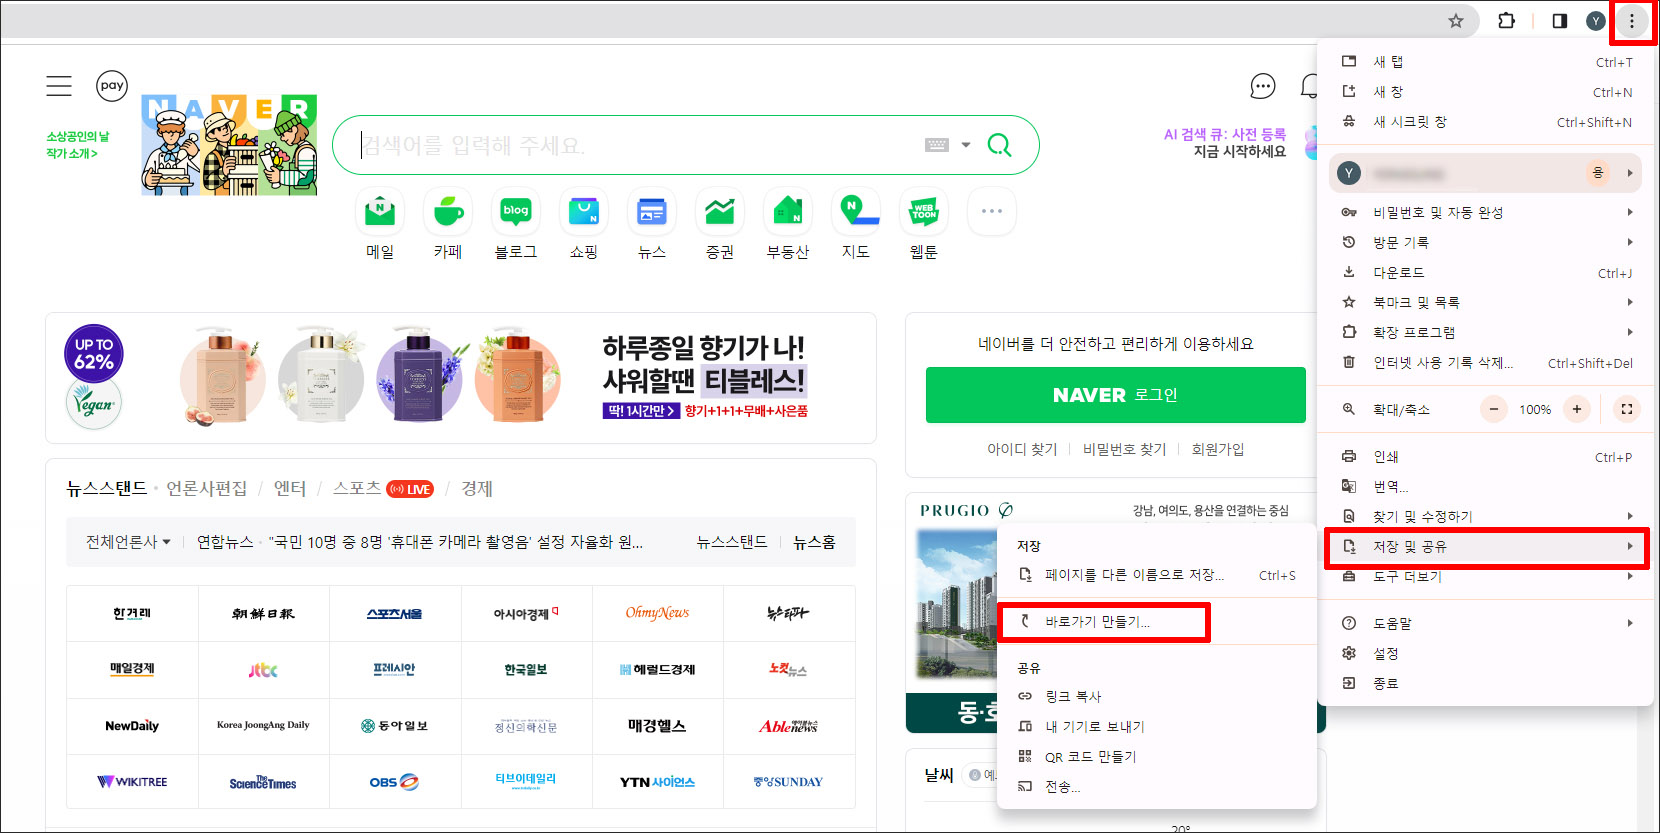This screenshot has height=833, width=1660.
Task: Enter fullscreen mode icon
Action: coord(1627,409)
